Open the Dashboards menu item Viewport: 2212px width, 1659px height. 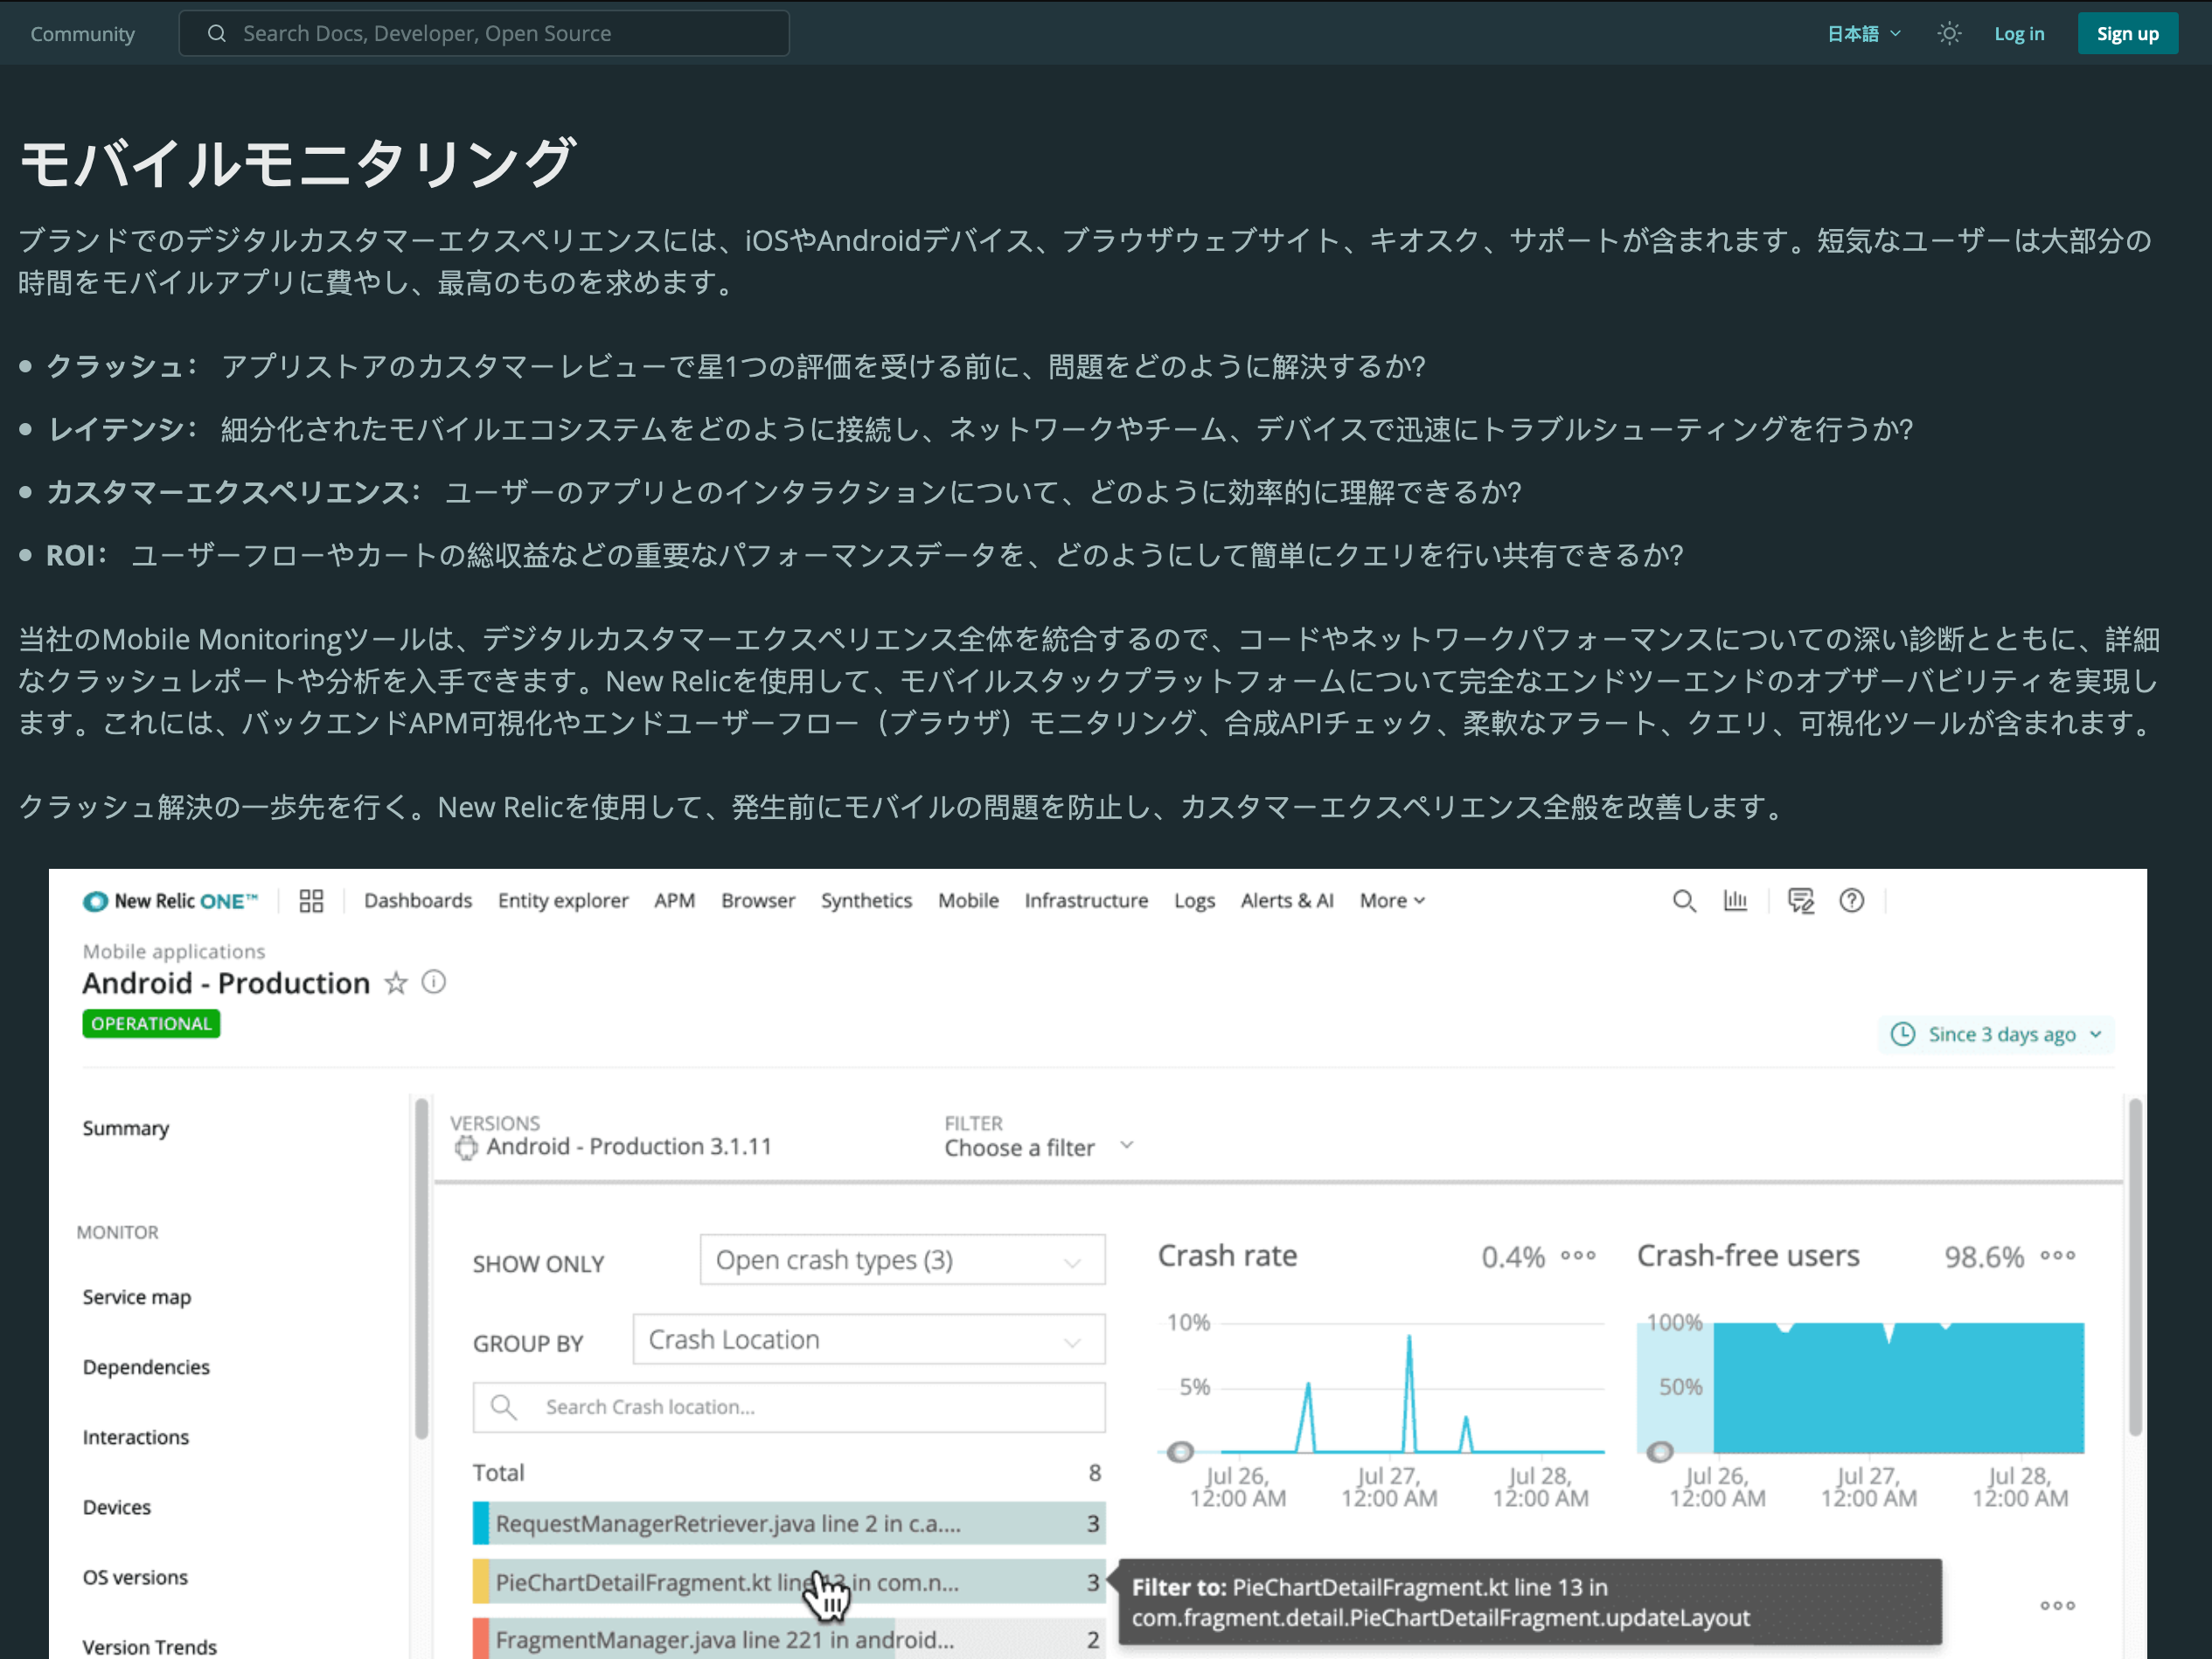pyautogui.click(x=417, y=900)
